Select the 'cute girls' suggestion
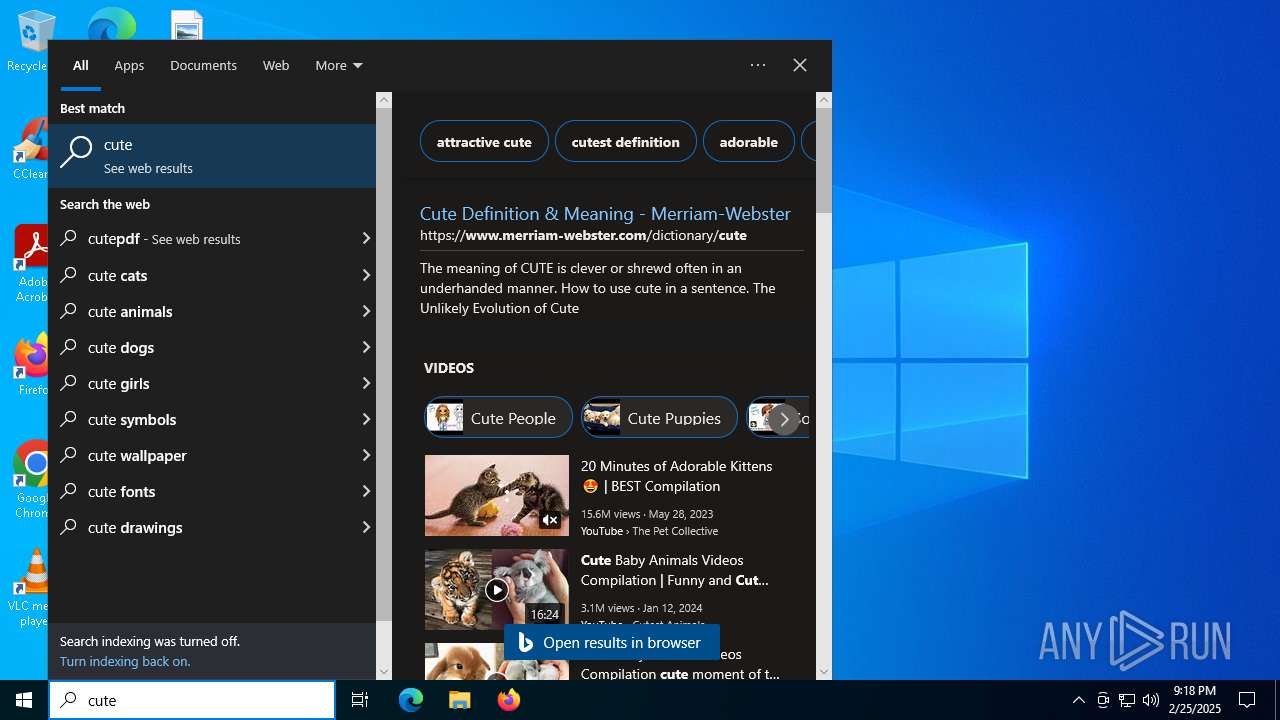1280x720 pixels. pos(200,383)
